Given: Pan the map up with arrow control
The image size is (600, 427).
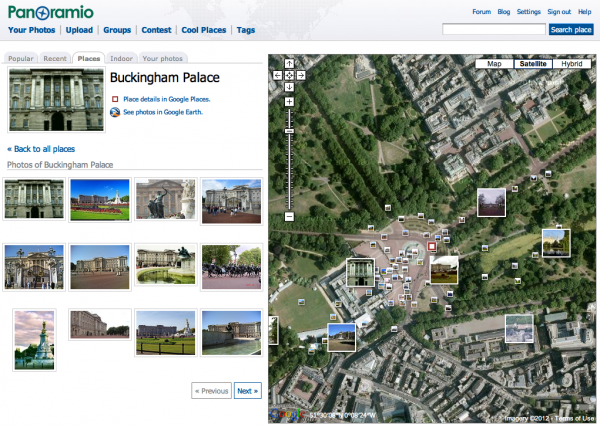Looking at the screenshot, I should point(289,64).
